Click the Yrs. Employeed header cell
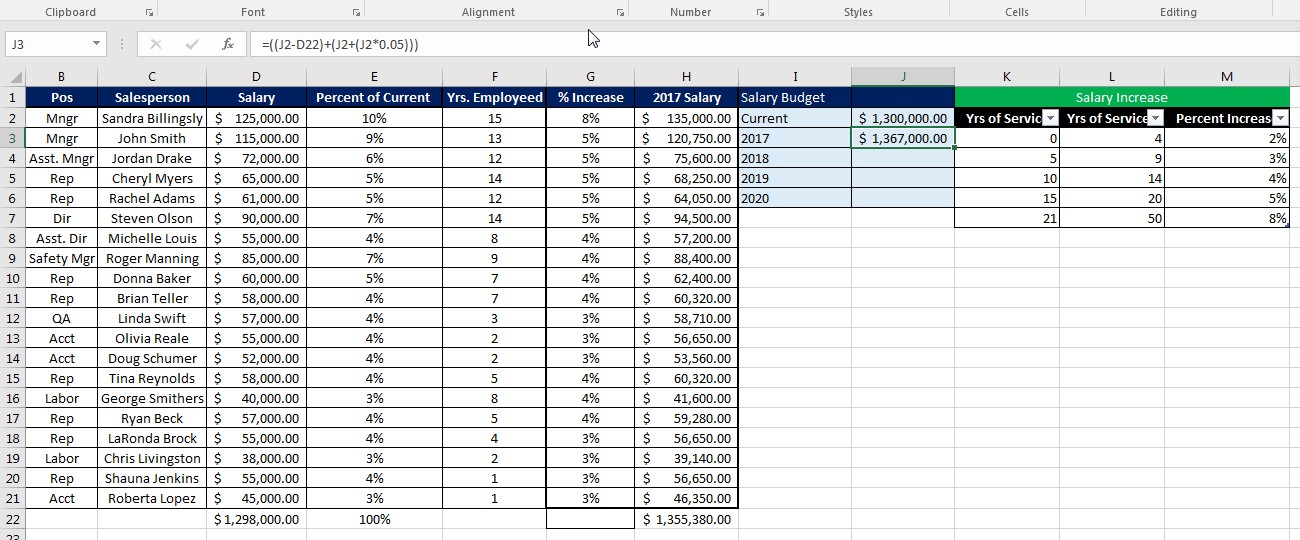 click(x=494, y=98)
